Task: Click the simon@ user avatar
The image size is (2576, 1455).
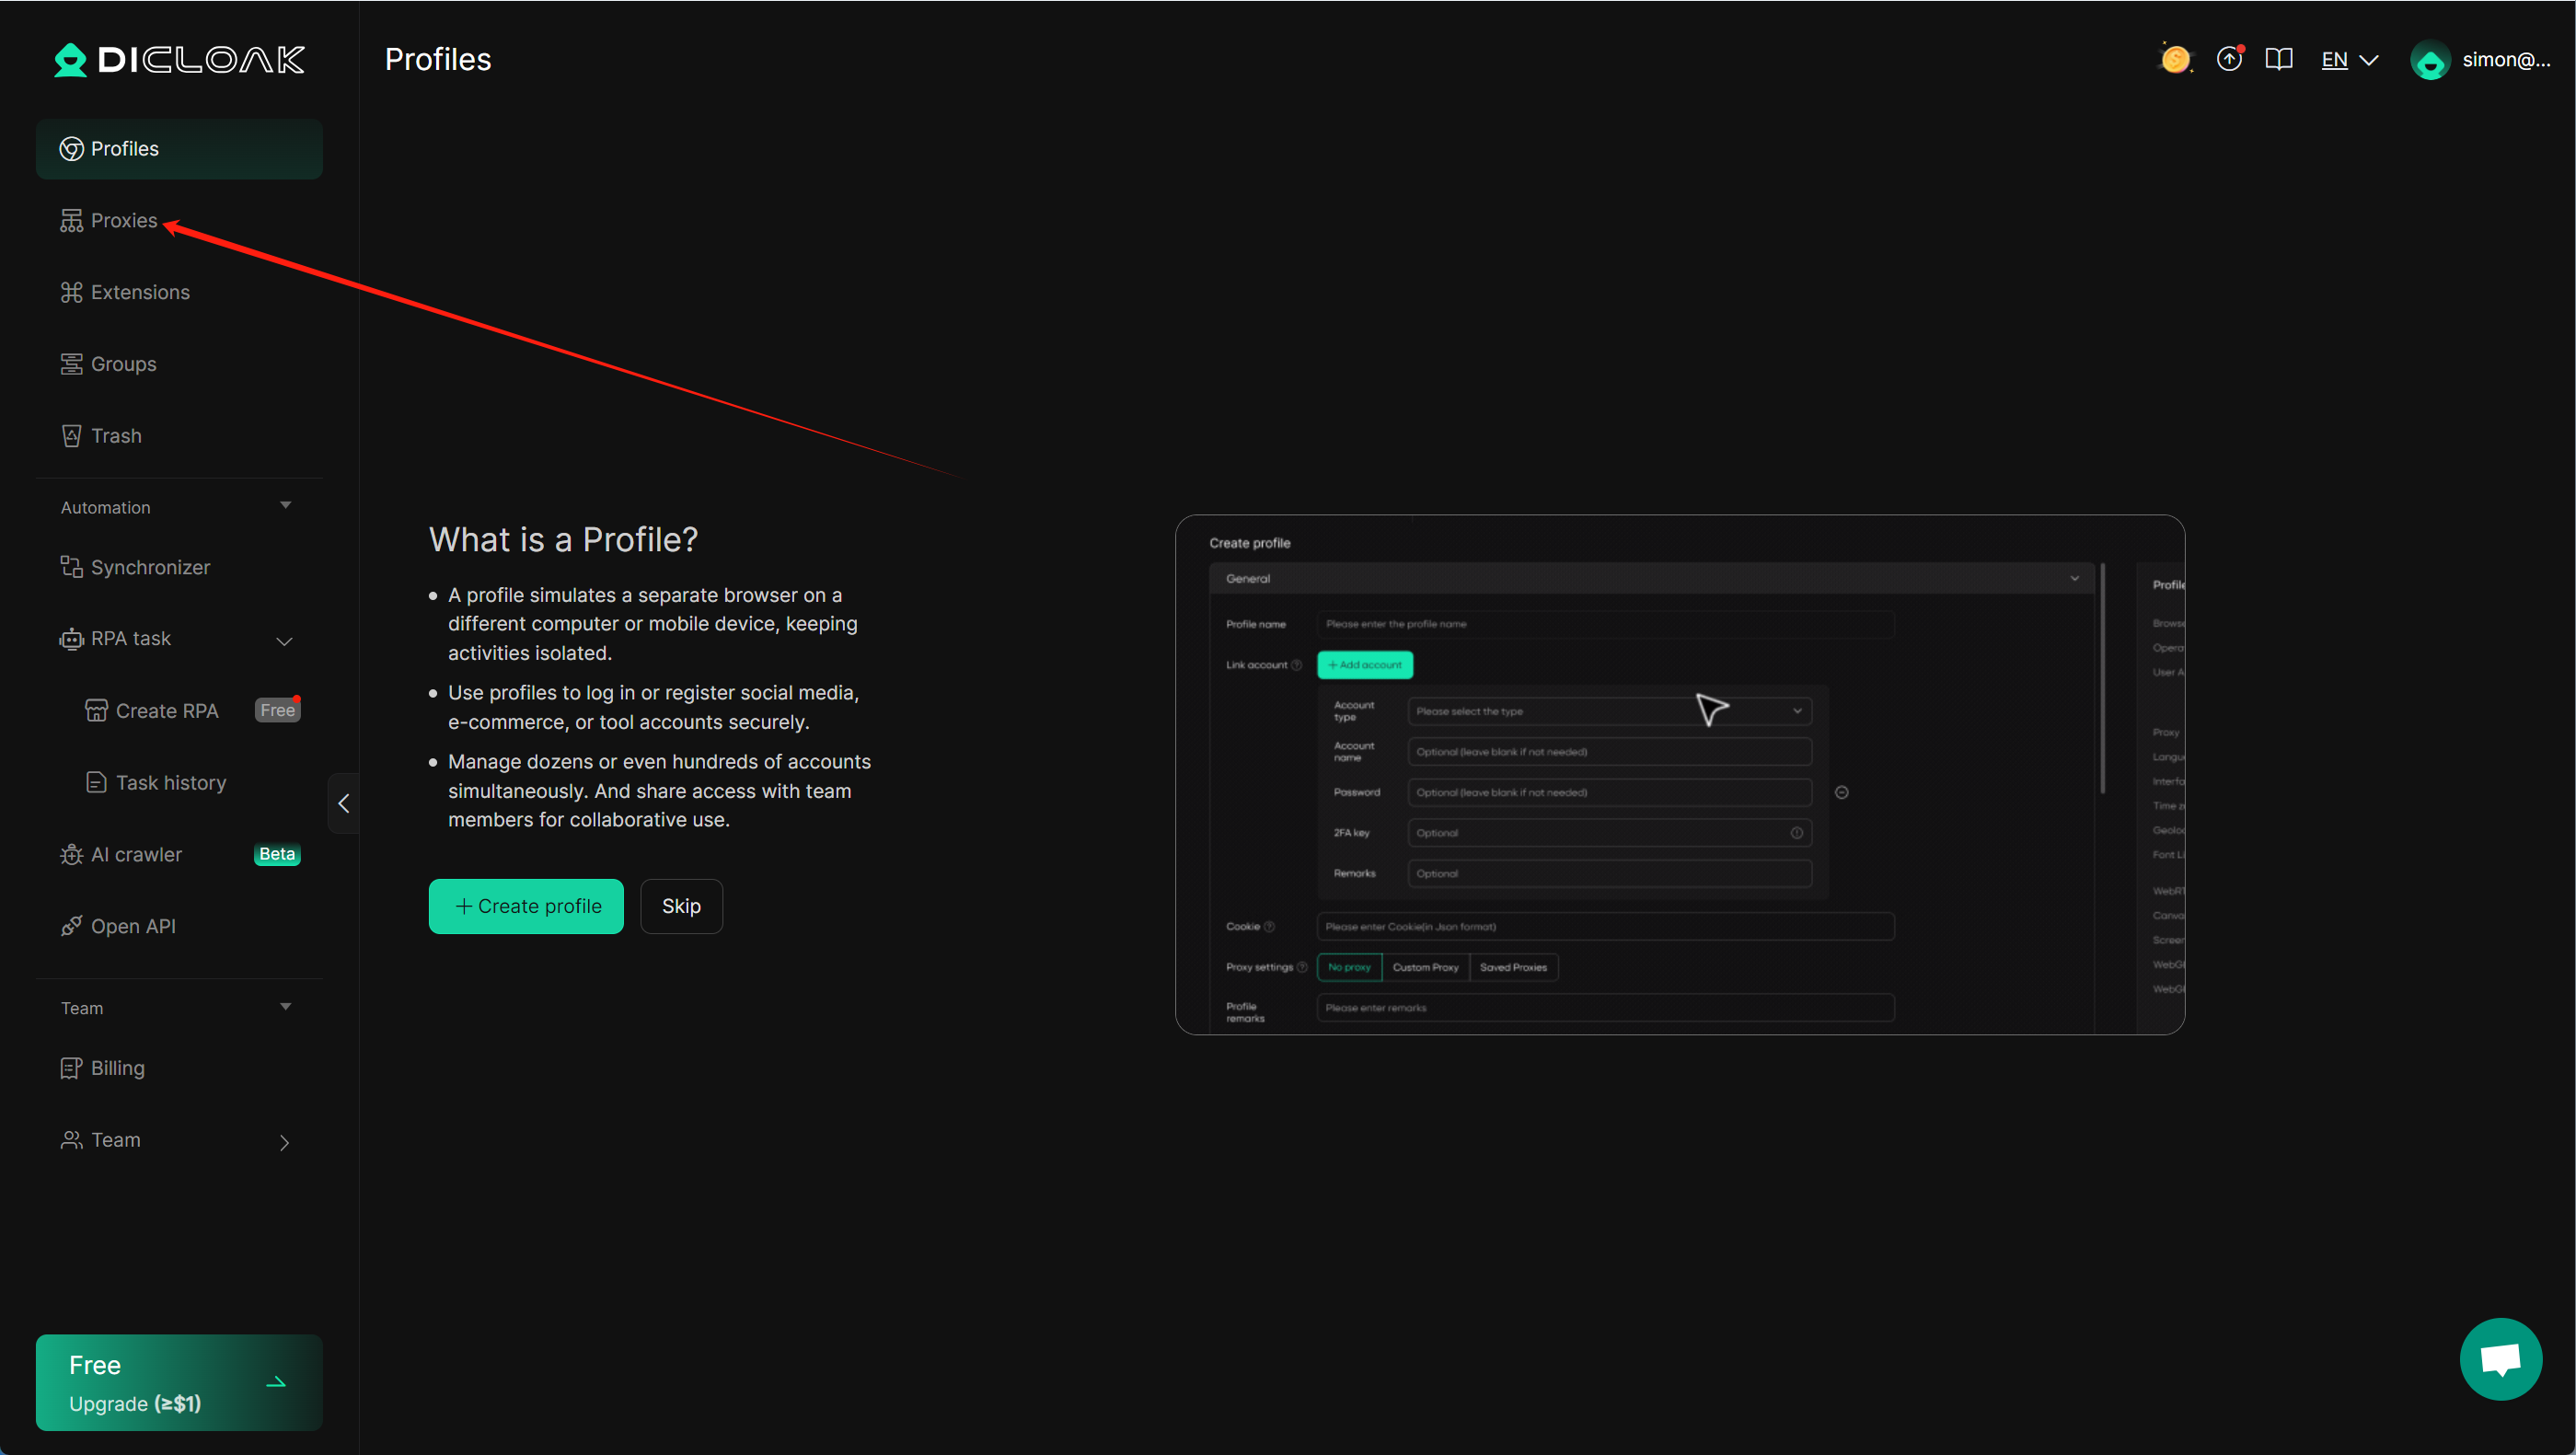Action: pyautogui.click(x=2430, y=60)
